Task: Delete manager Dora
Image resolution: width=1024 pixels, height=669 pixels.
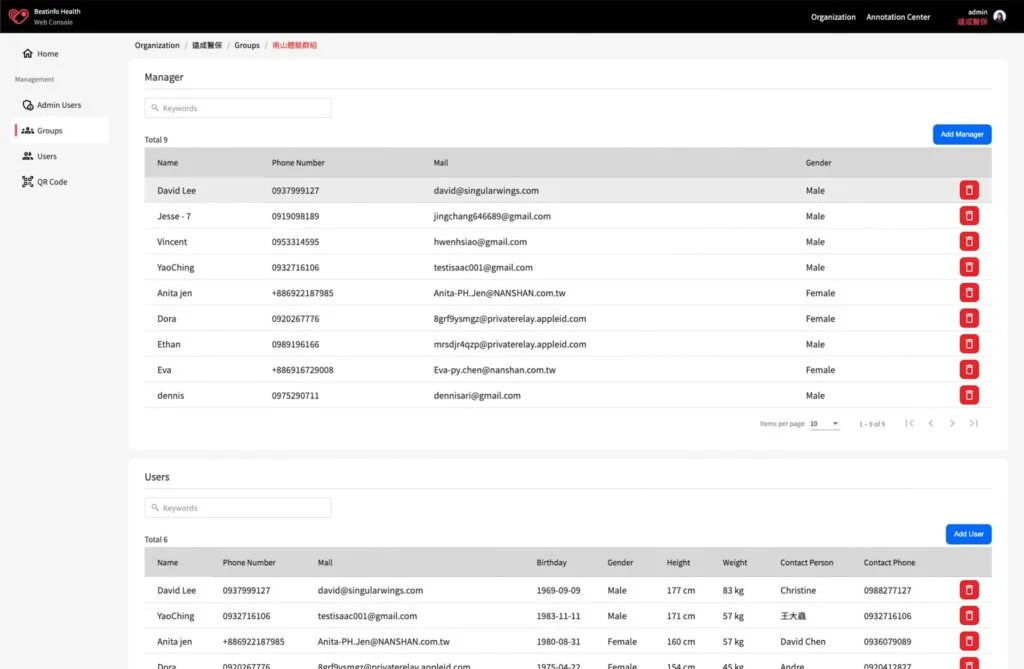Action: [x=968, y=318]
